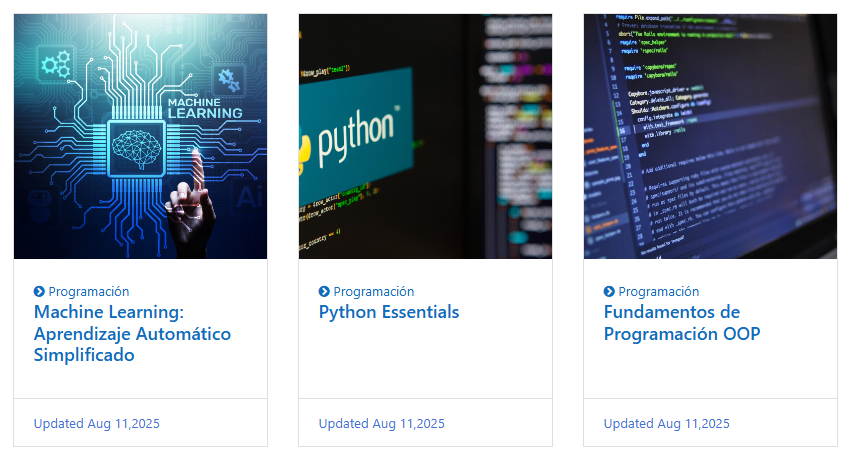Select Programación category on Fundamentos OOP card

point(659,292)
